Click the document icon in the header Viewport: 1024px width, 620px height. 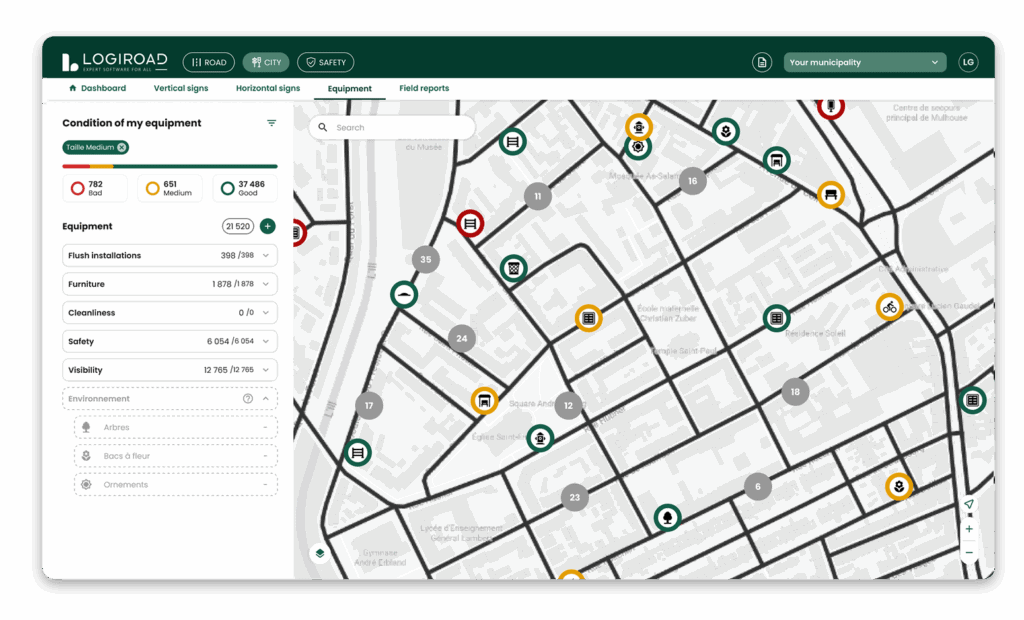pos(762,62)
